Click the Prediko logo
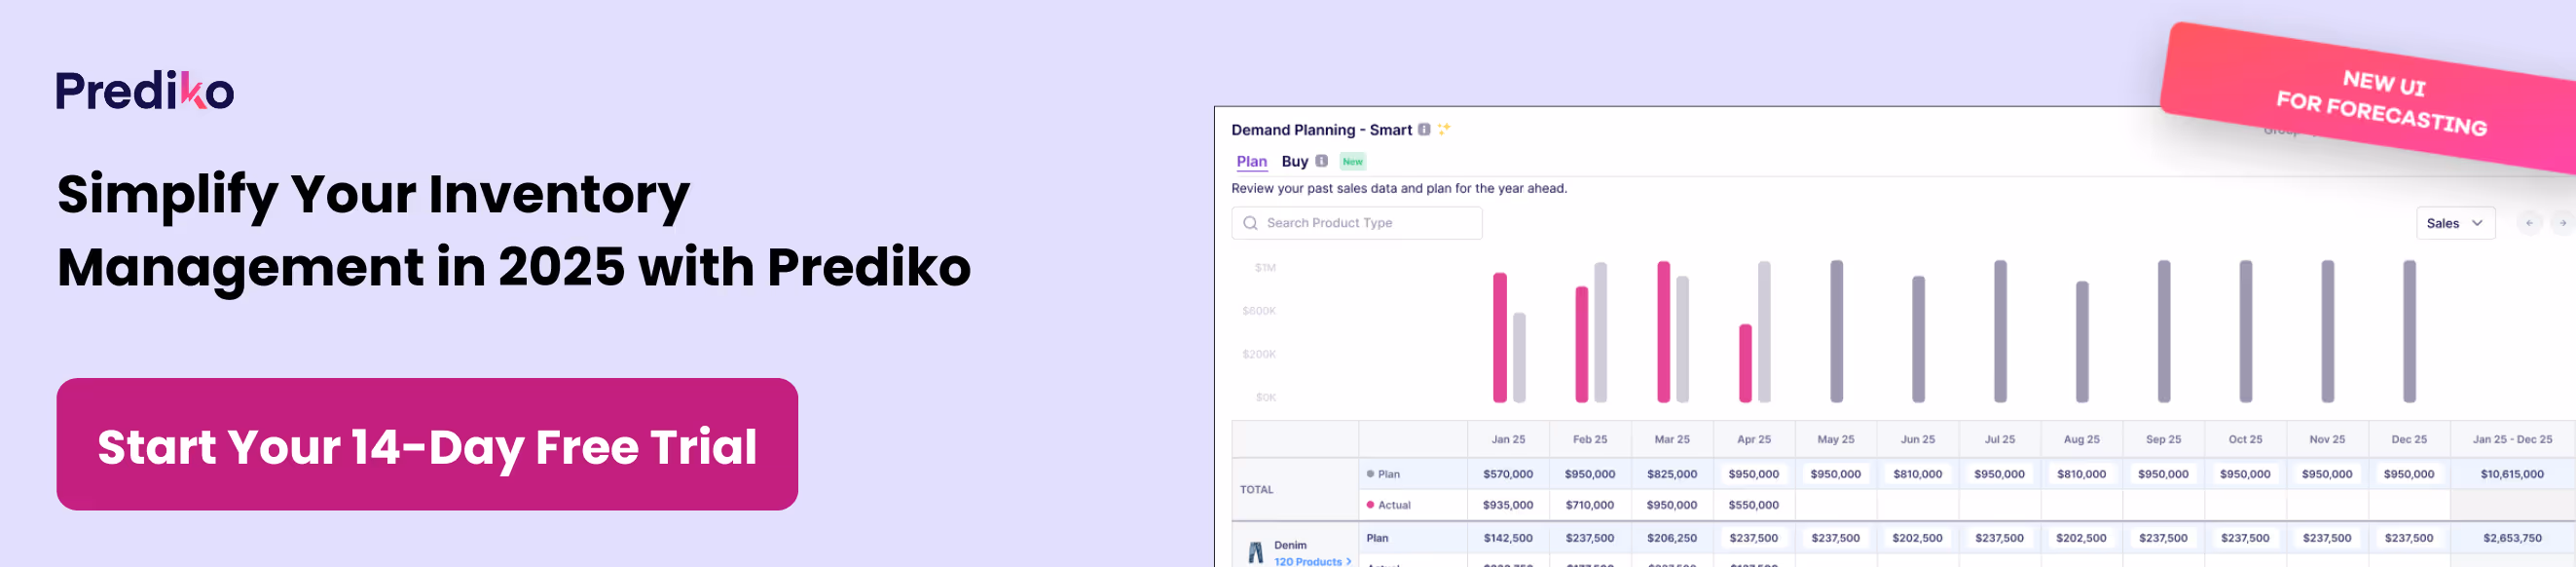 click(x=145, y=90)
